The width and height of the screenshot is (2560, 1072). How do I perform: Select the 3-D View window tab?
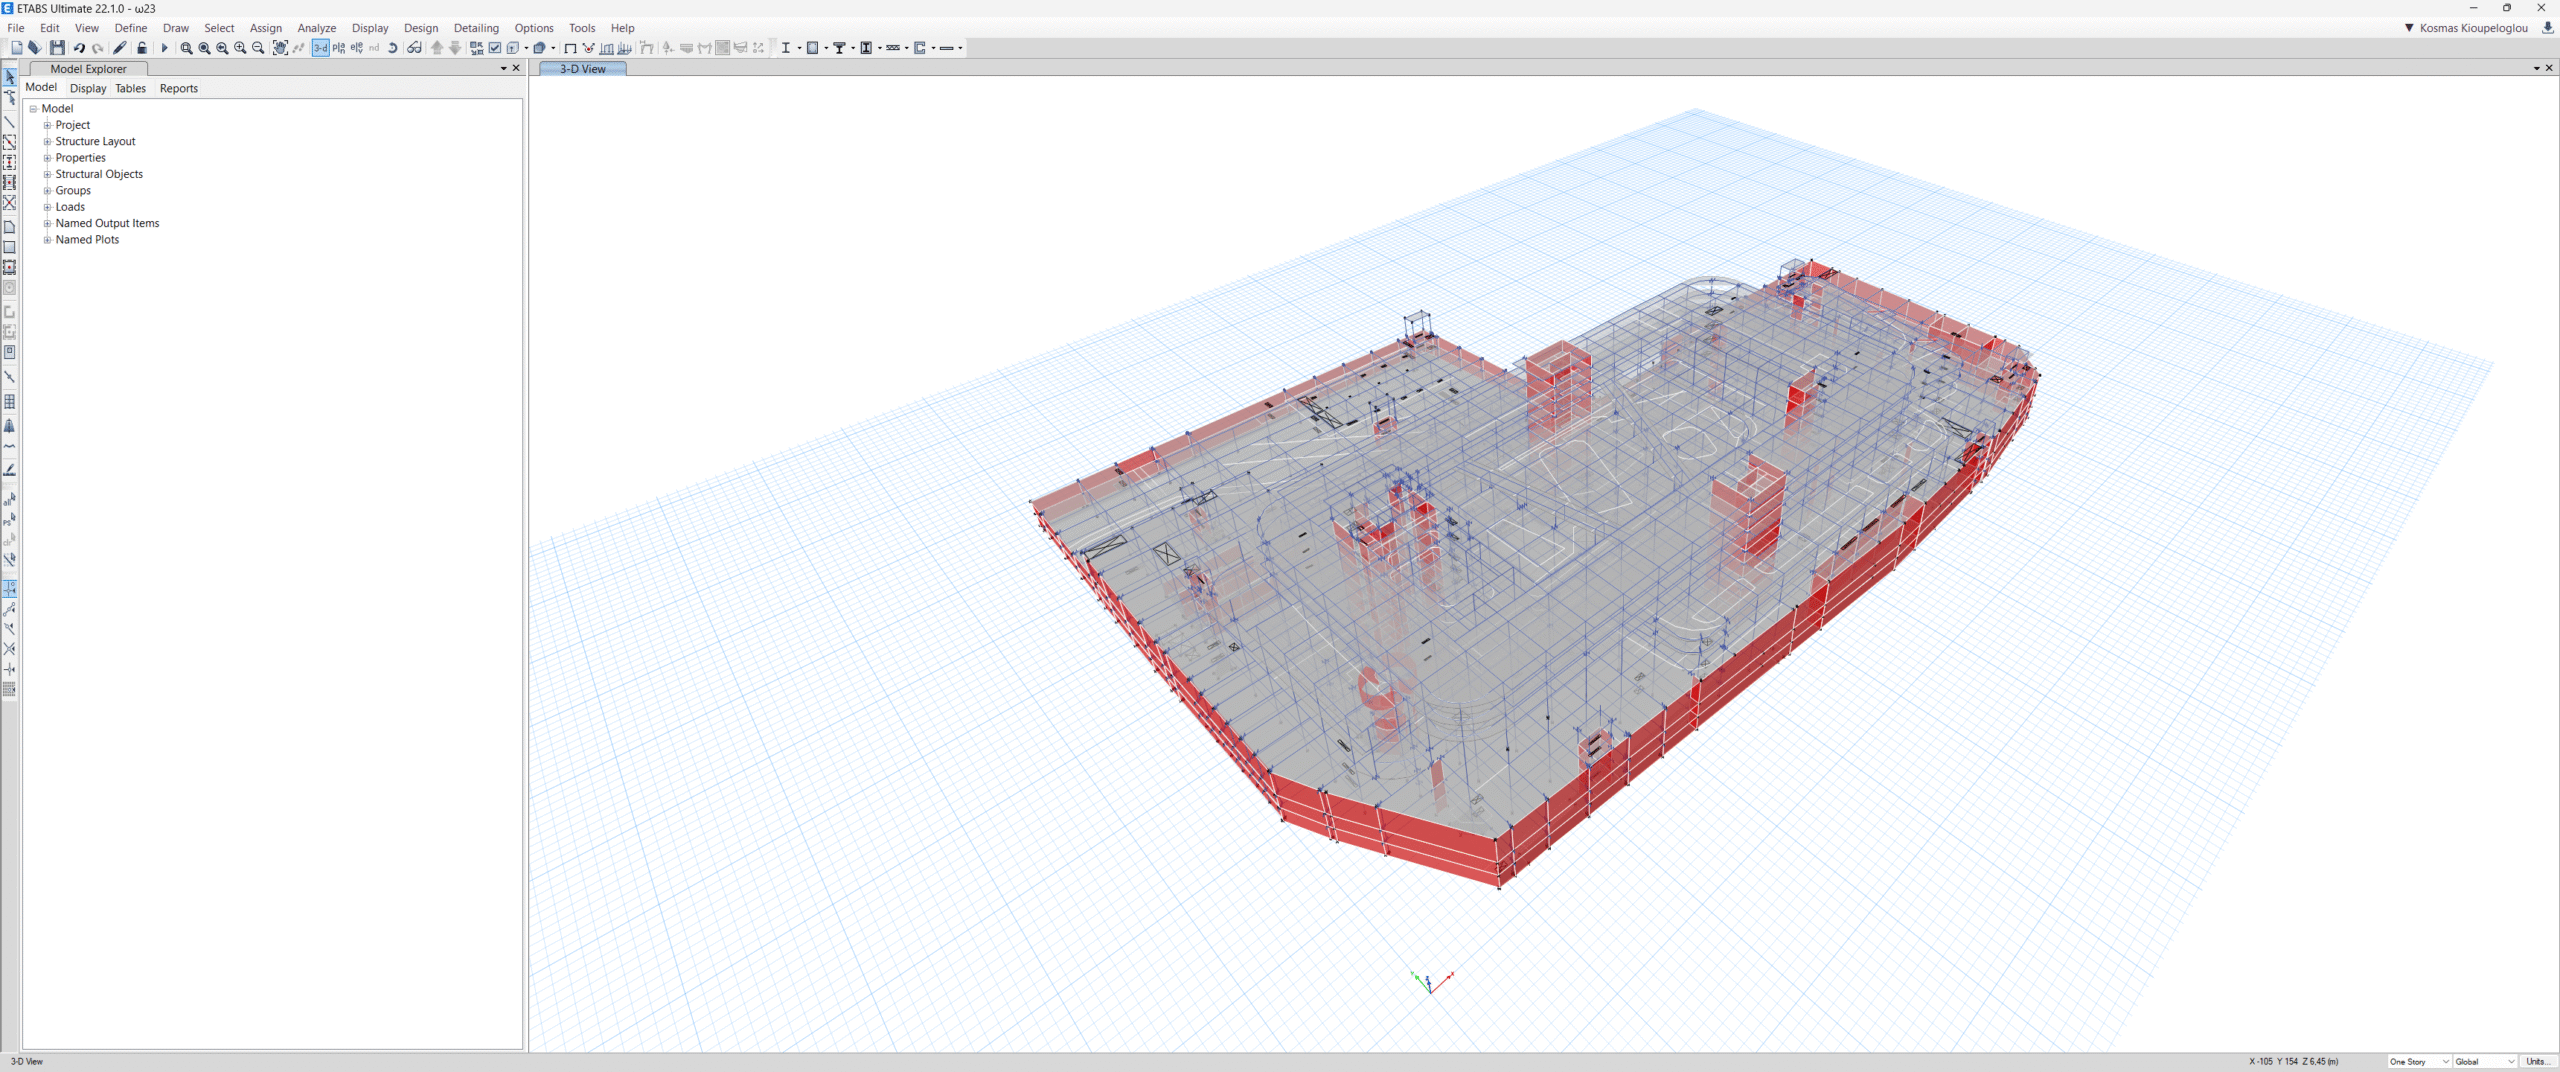[x=583, y=69]
